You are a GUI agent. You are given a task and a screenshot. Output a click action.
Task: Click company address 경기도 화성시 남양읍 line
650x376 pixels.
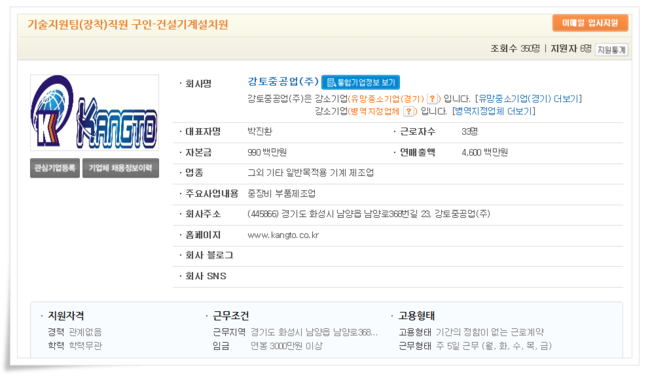[x=369, y=214]
